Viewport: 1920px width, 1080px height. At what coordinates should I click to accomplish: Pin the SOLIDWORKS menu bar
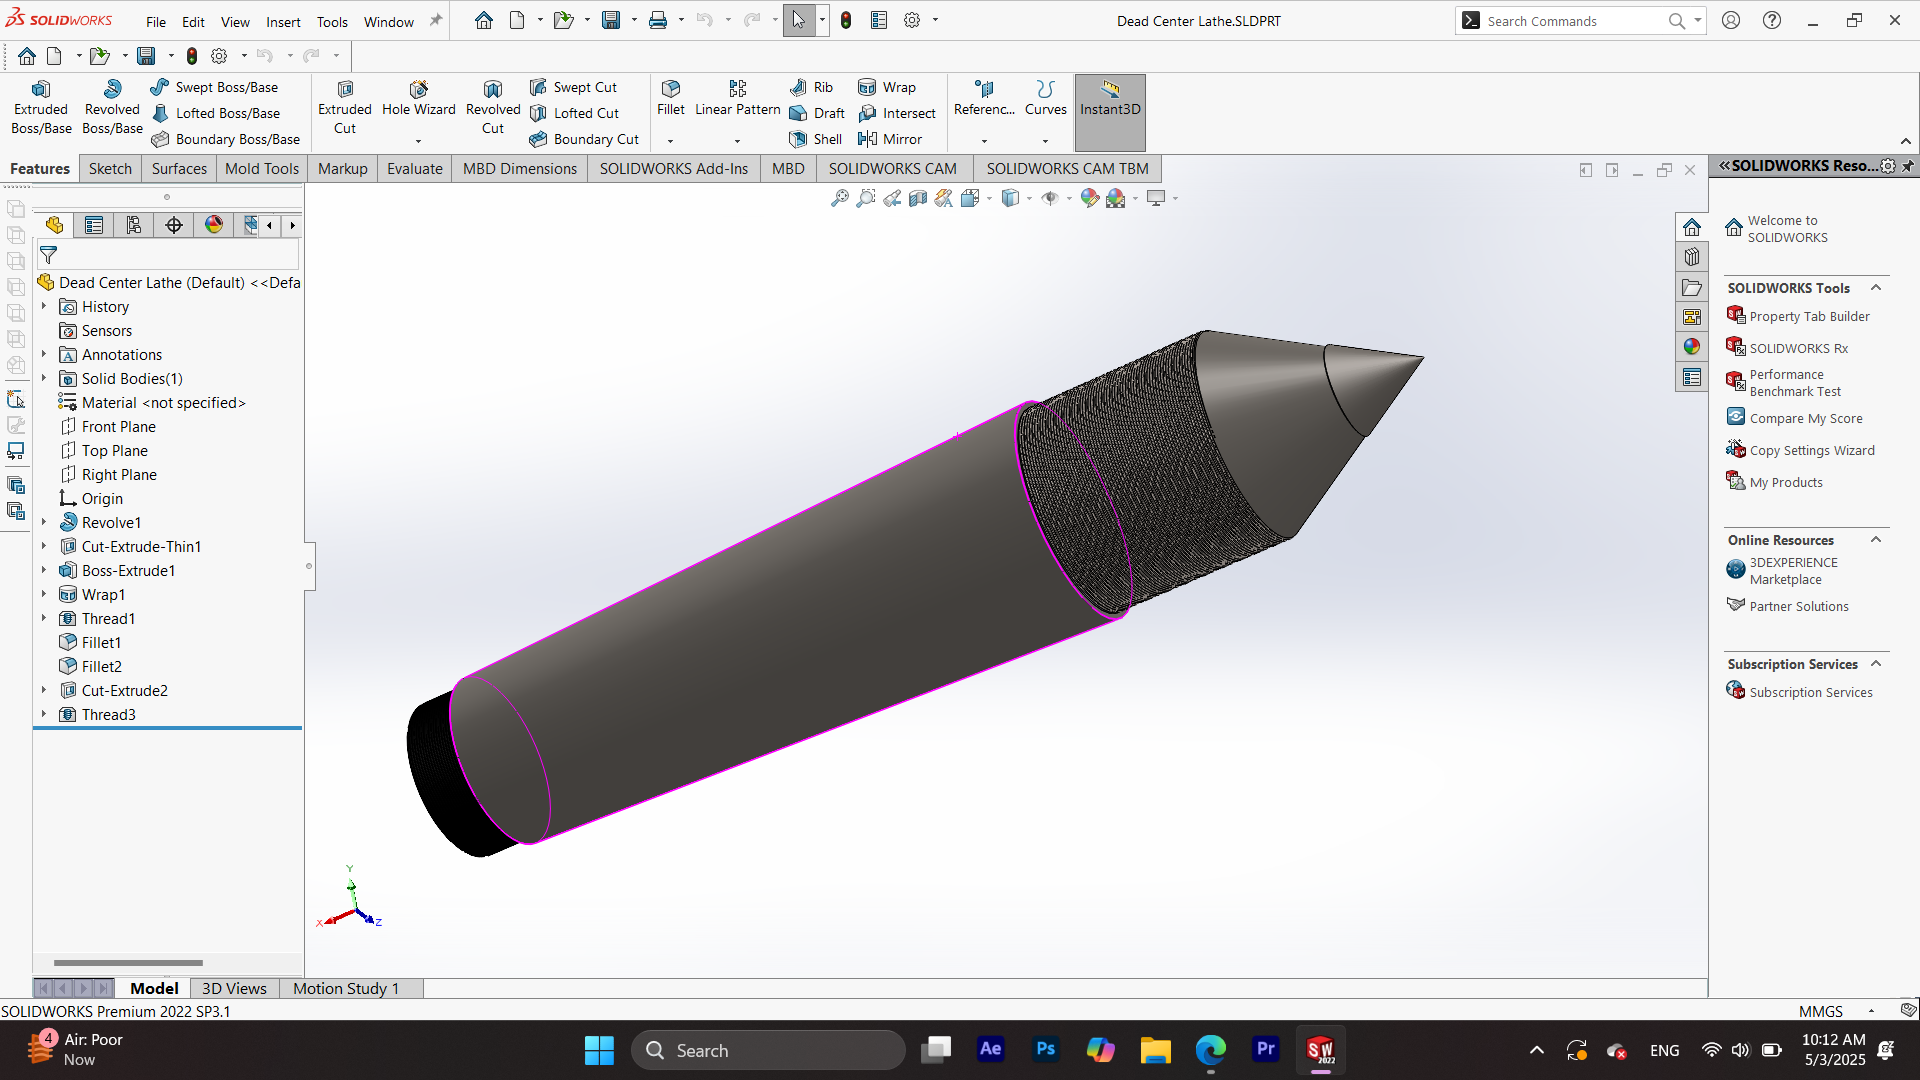point(436,21)
